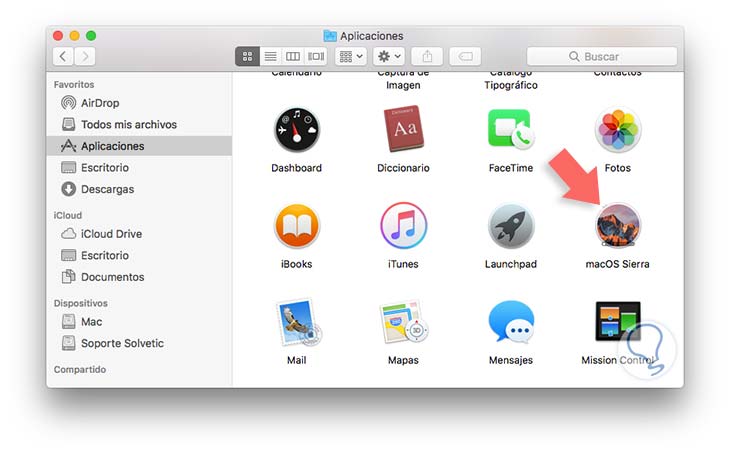Minimize the Finder window

click(74, 36)
